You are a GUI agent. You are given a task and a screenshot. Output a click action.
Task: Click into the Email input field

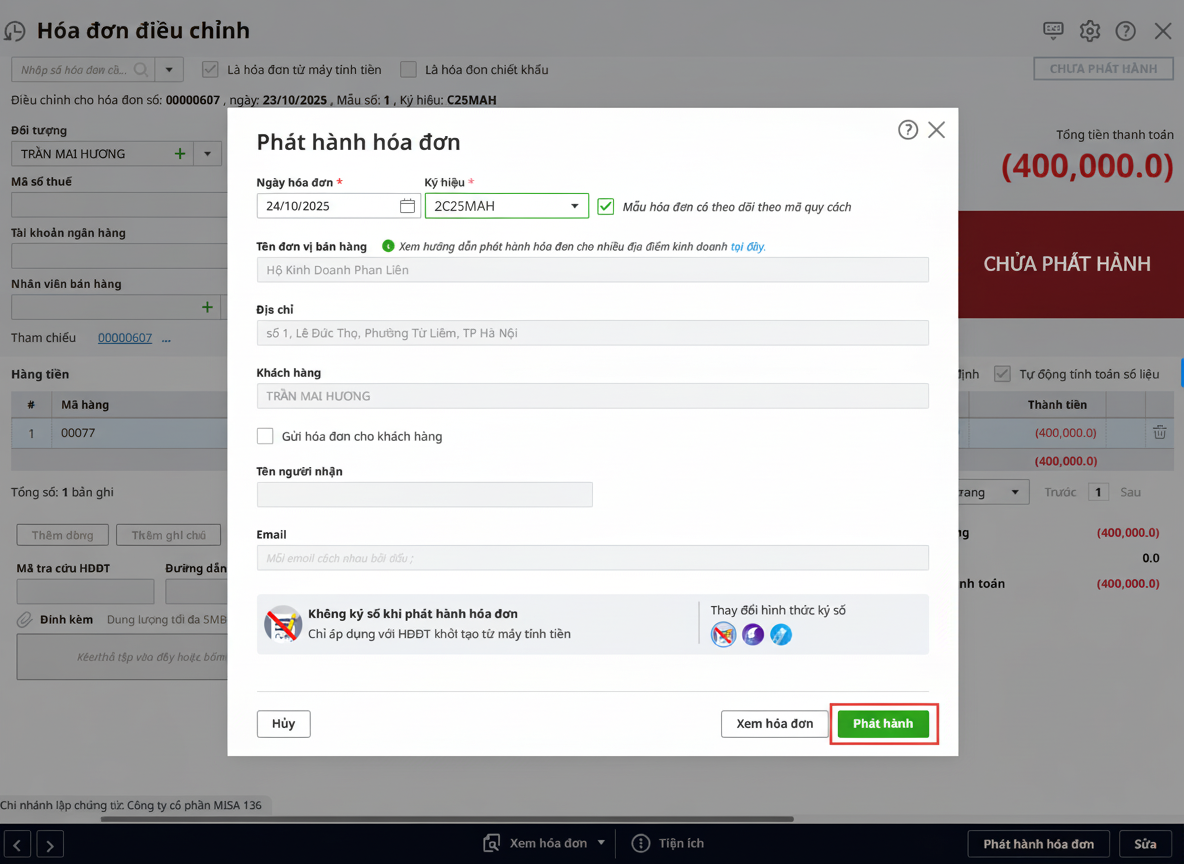coord(592,558)
